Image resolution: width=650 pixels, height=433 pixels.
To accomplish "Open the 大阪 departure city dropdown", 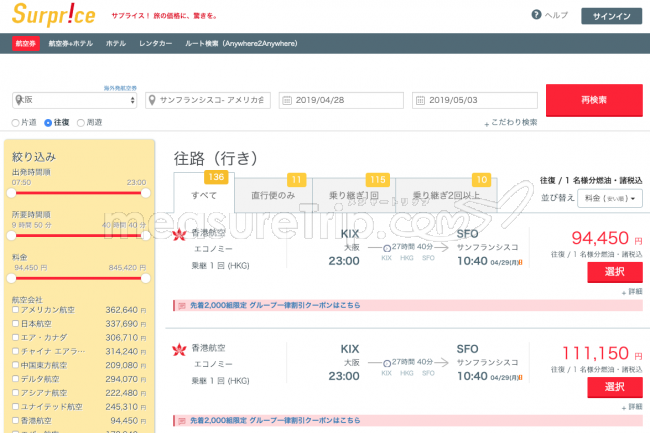I will tap(75, 100).
